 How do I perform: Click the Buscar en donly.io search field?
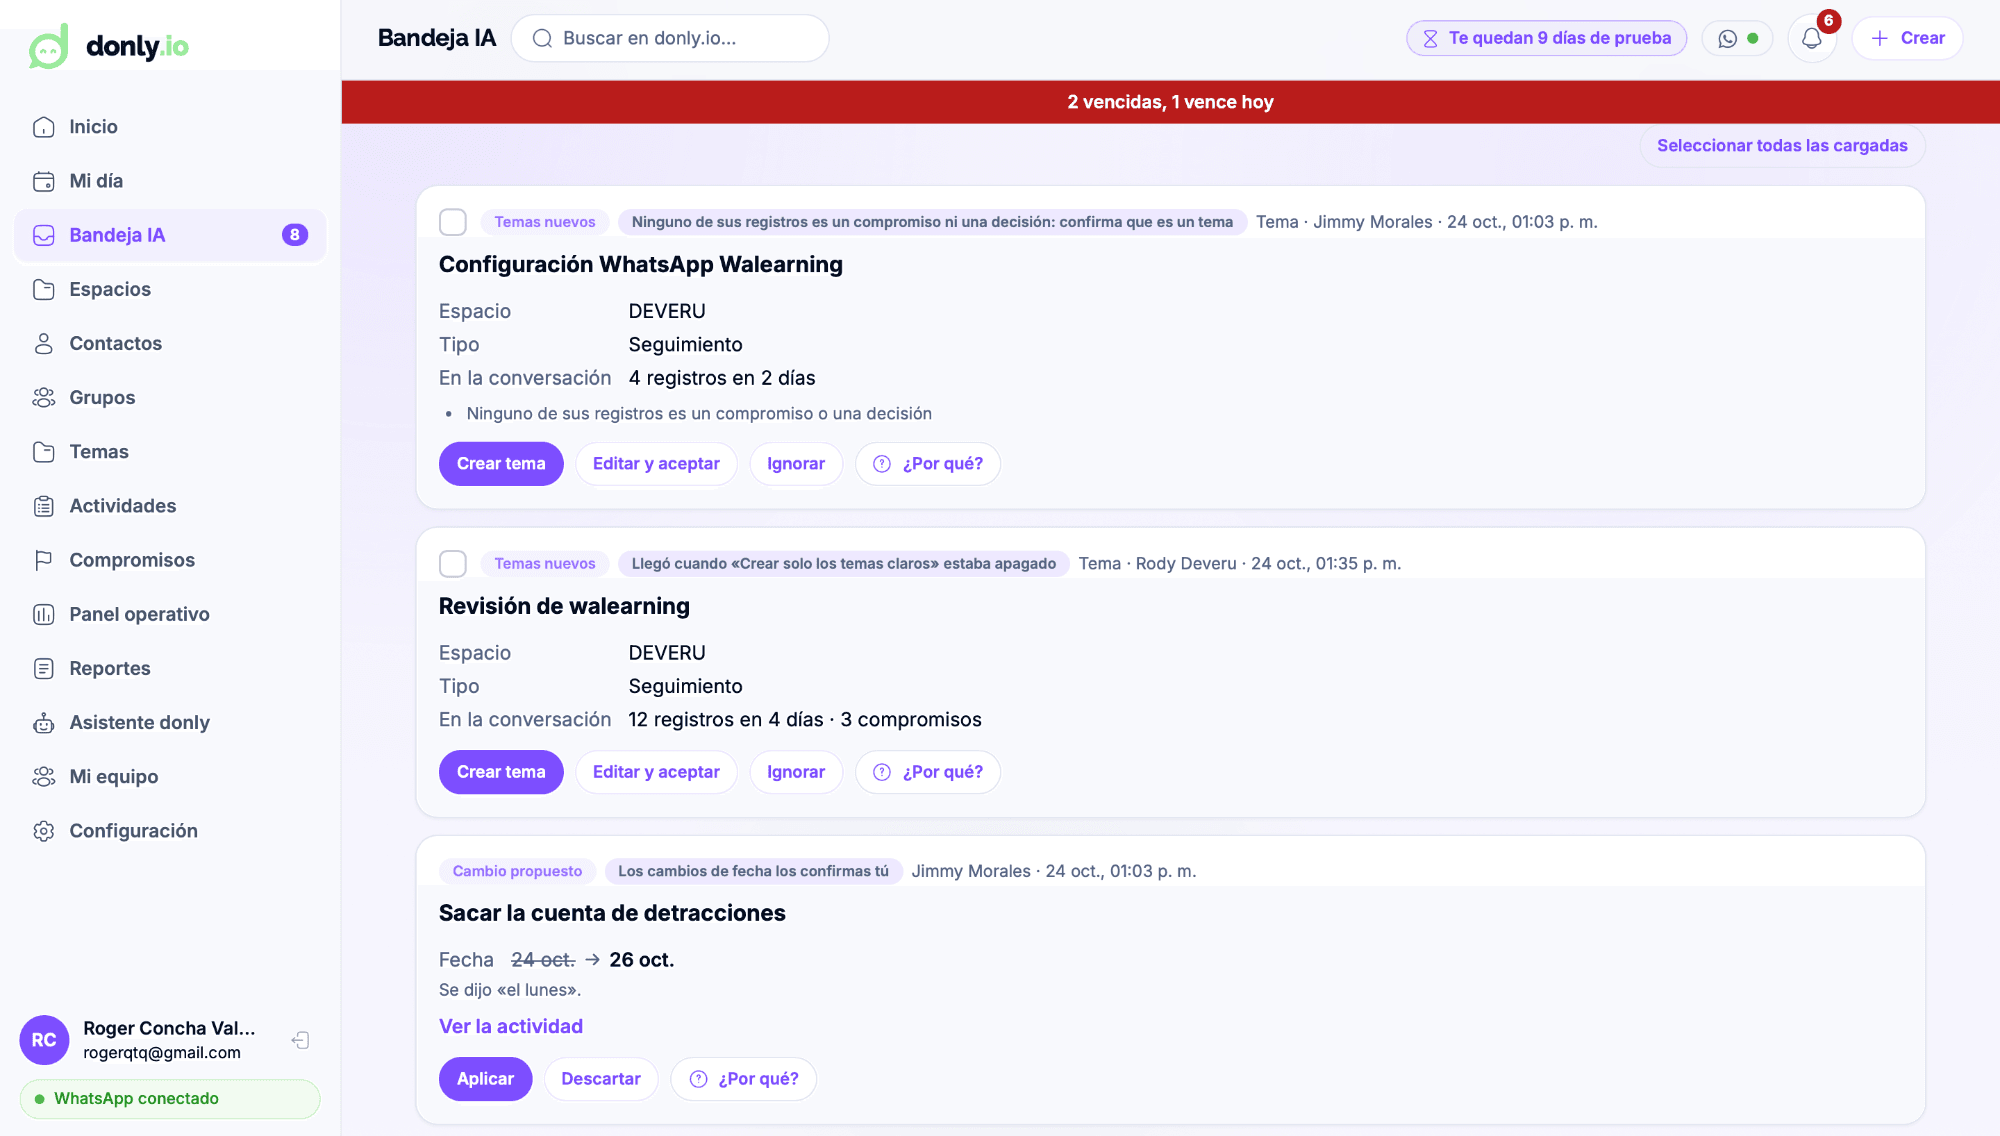click(x=670, y=39)
